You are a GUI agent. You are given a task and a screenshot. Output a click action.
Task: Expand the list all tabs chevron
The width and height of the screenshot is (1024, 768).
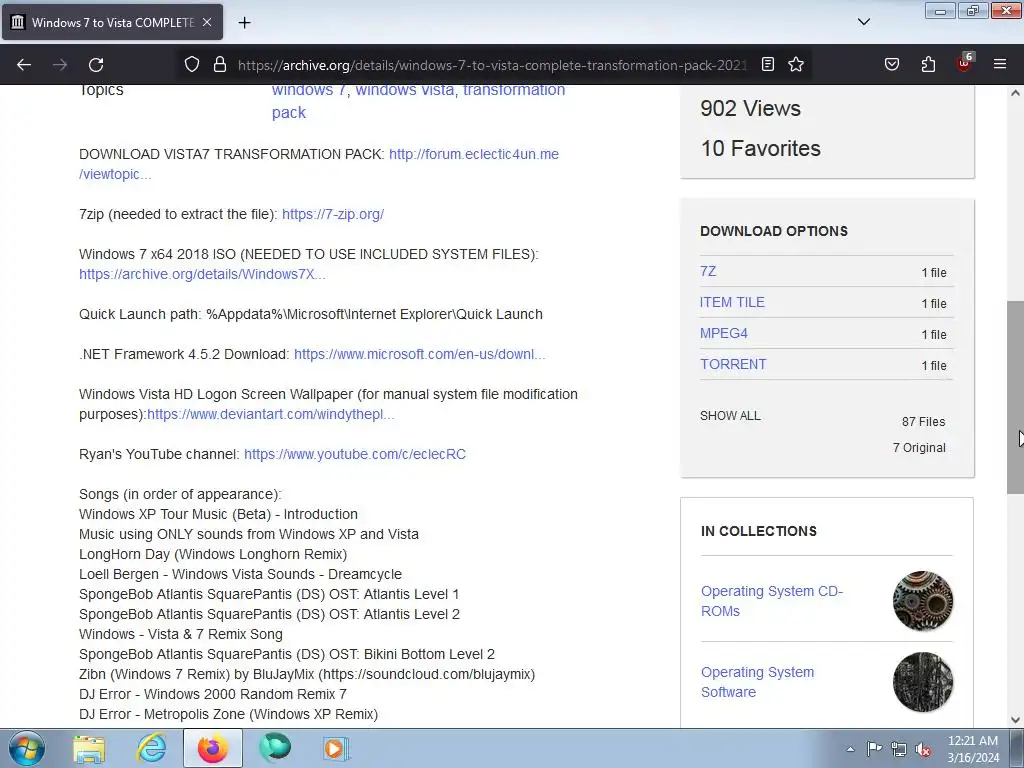[864, 22]
